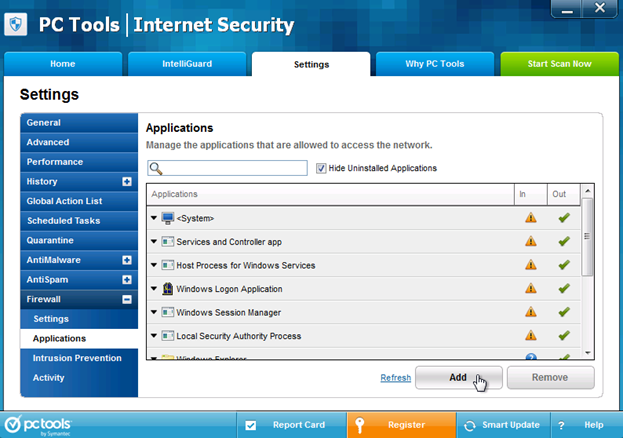Open Firewall Settings sub-item
The image size is (623, 438).
coord(79,319)
